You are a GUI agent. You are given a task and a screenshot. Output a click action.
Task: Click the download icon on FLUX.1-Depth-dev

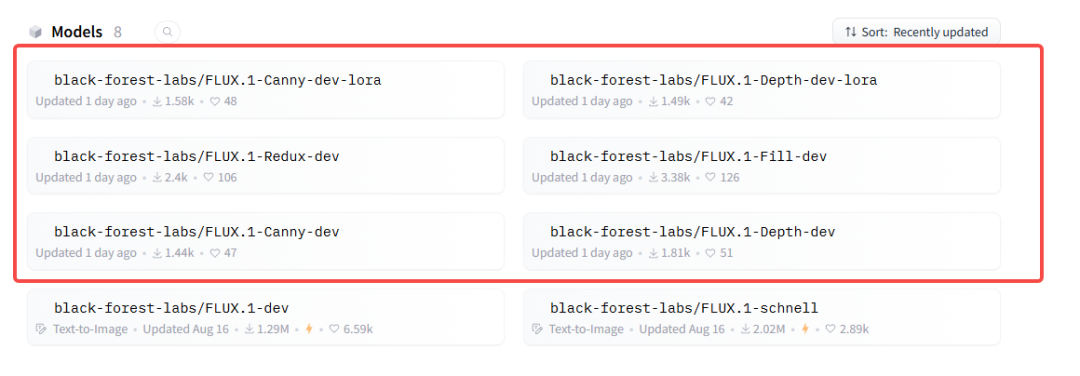point(653,253)
